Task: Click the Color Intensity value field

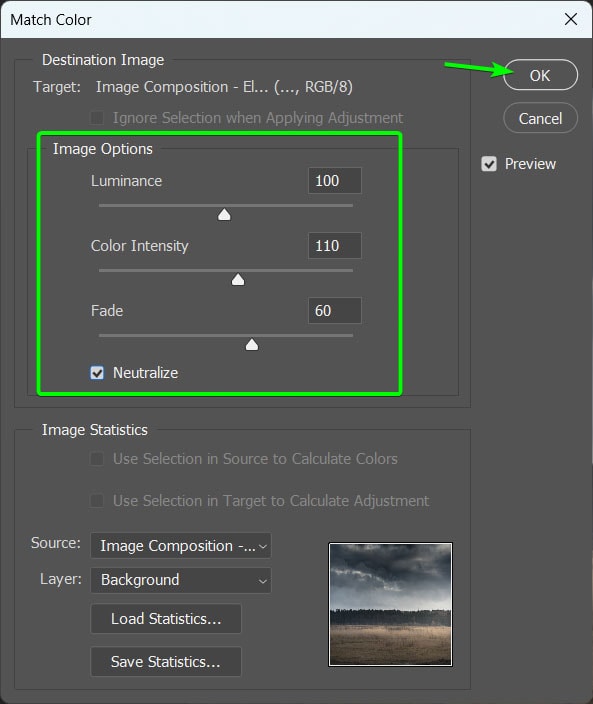Action: pyautogui.click(x=334, y=246)
